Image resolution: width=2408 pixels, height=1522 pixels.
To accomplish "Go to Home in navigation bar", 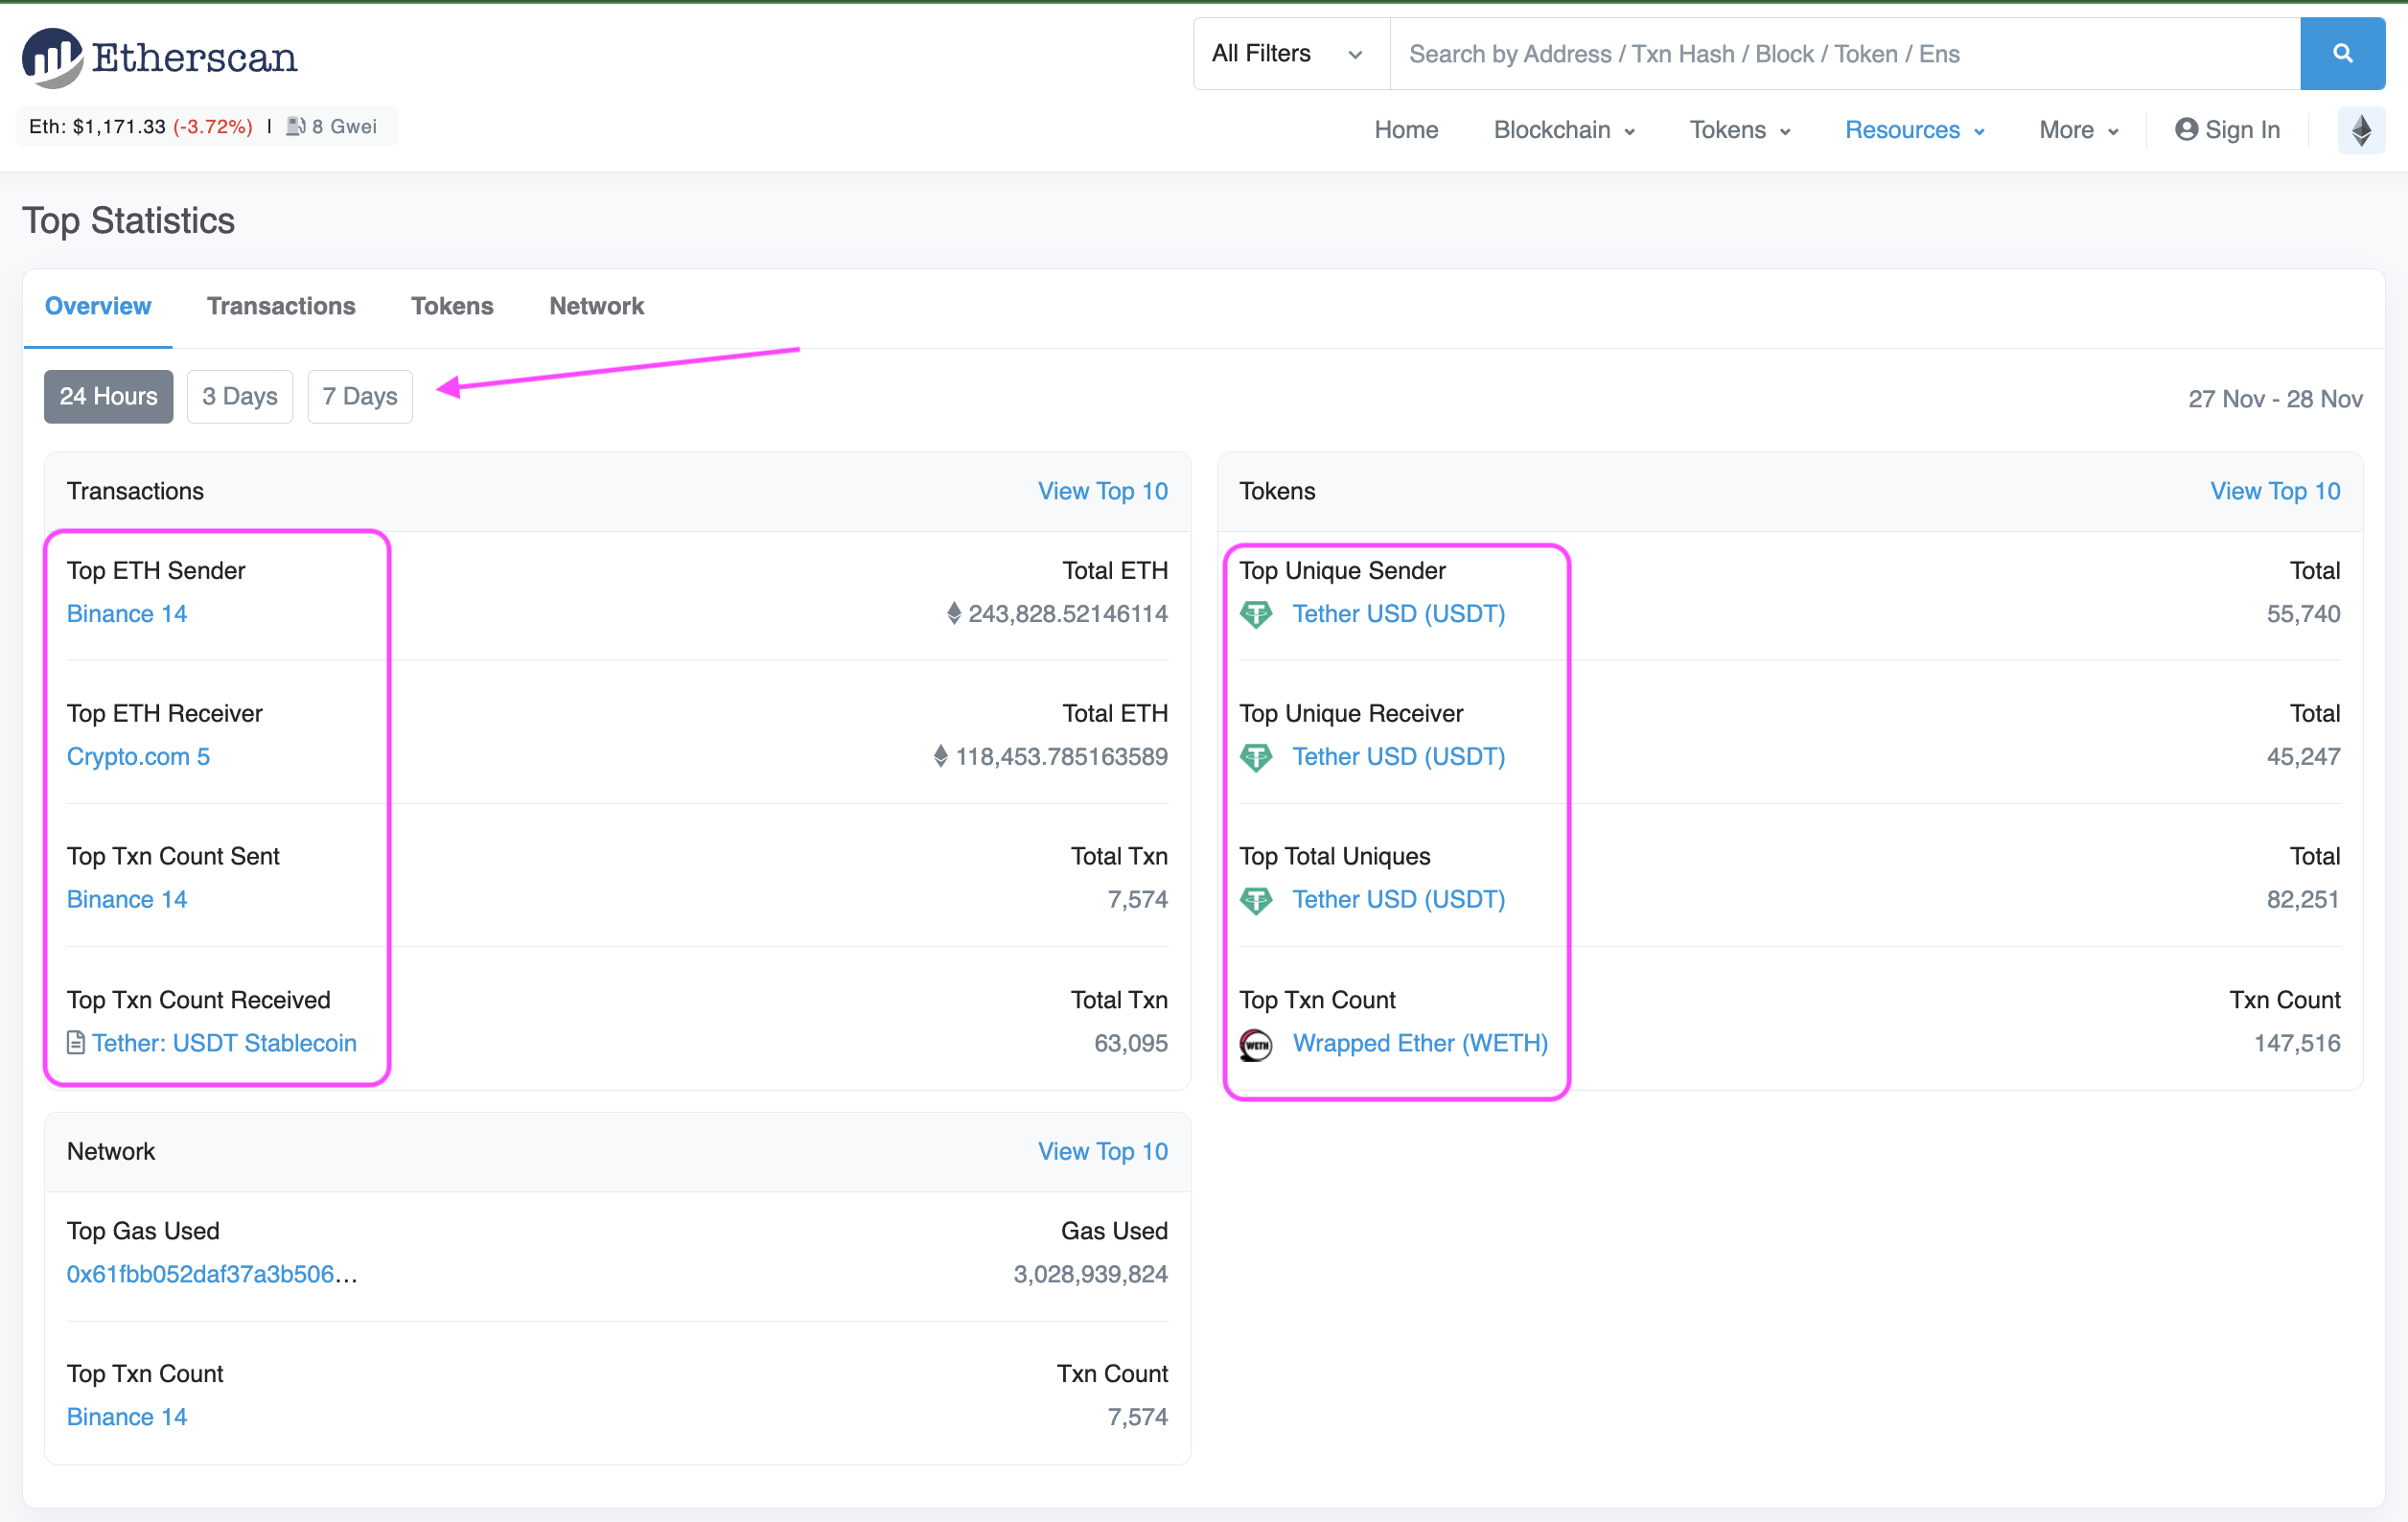I will (1406, 130).
